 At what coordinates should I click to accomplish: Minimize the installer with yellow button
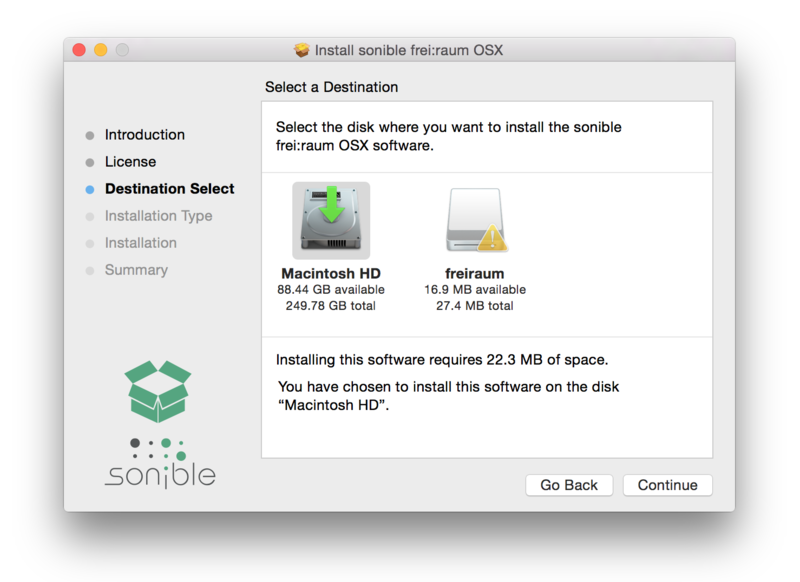101,50
